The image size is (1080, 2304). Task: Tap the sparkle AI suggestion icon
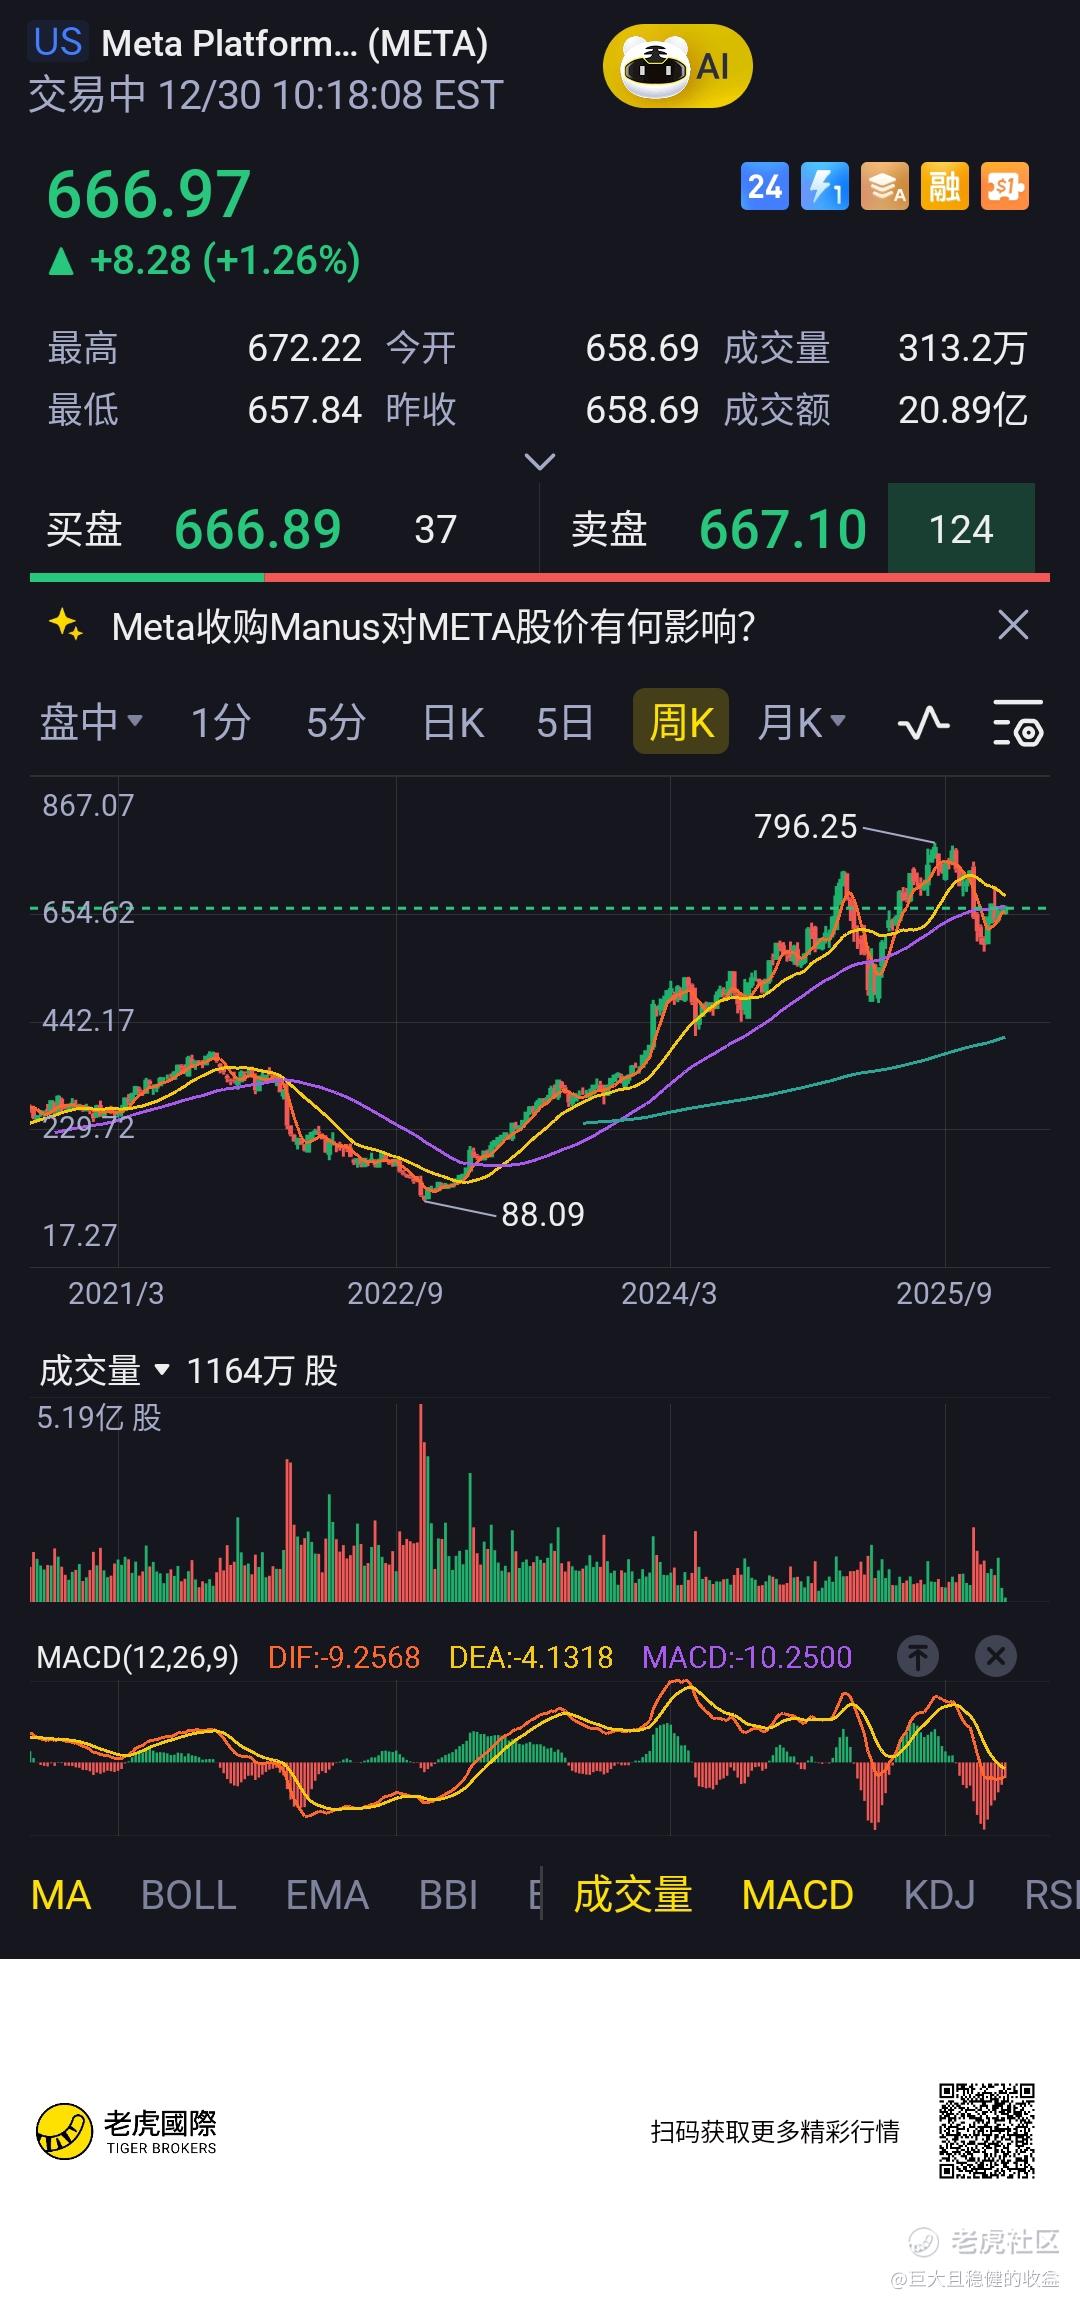click(x=66, y=626)
